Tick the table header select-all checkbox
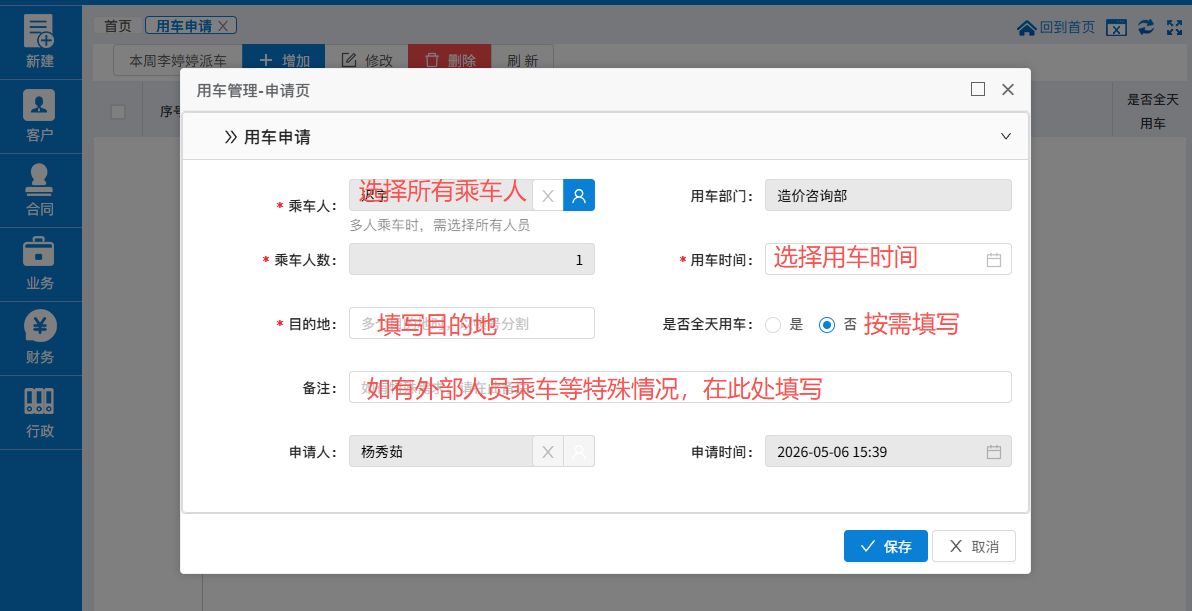The image size is (1192, 611). pos(118,112)
